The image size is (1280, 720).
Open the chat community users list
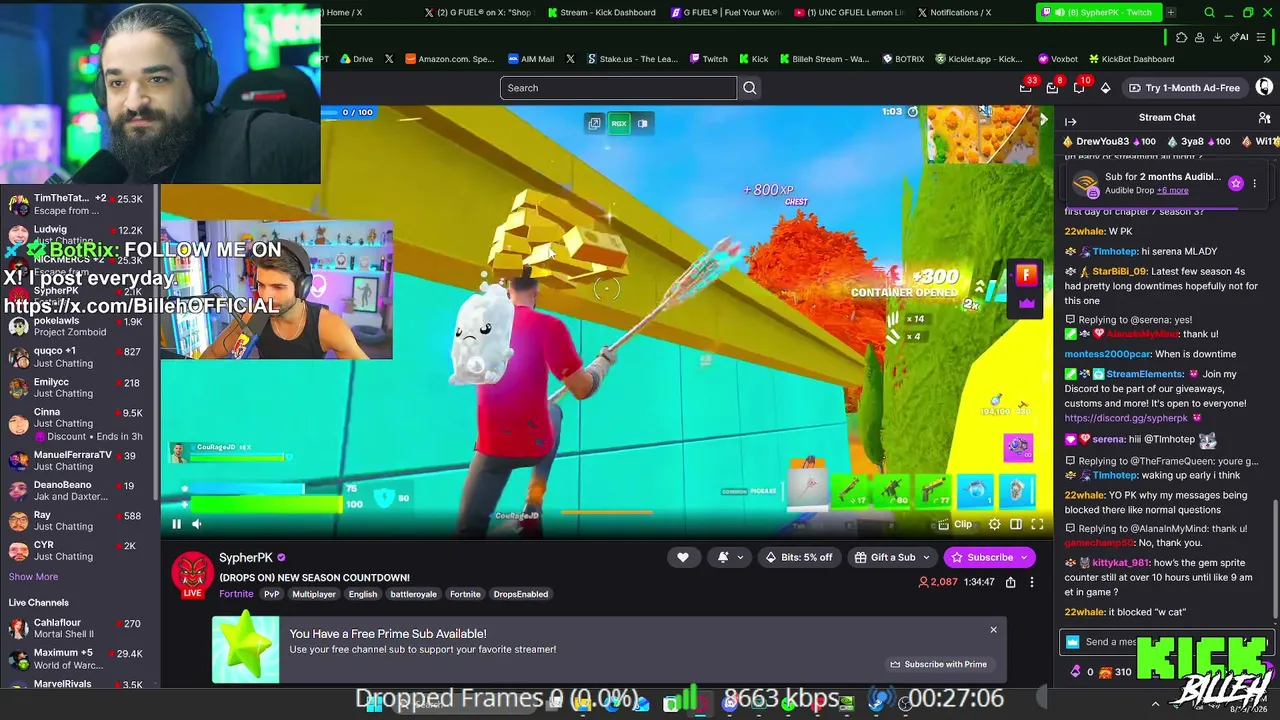click(x=1264, y=118)
